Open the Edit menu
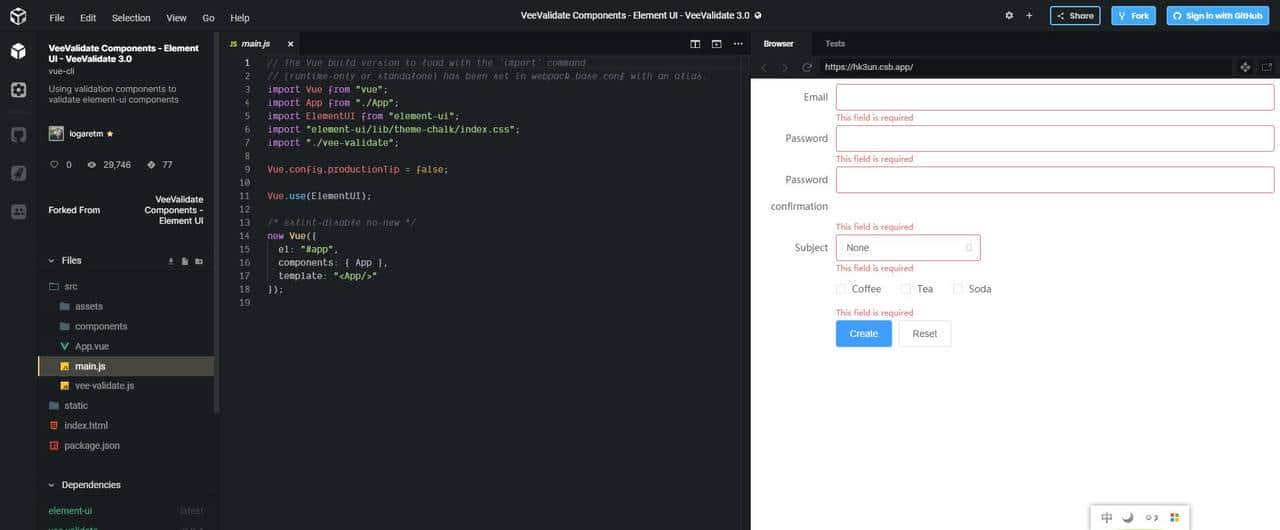 88,18
